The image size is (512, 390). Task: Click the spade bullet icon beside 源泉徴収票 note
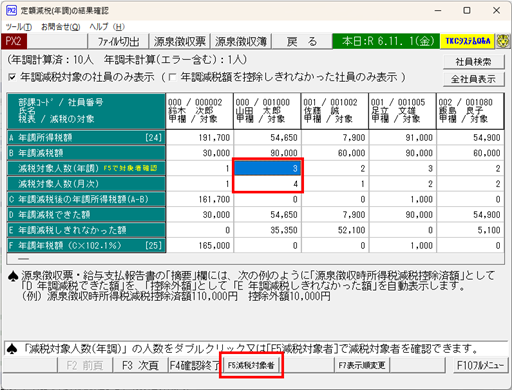pyautogui.click(x=13, y=276)
